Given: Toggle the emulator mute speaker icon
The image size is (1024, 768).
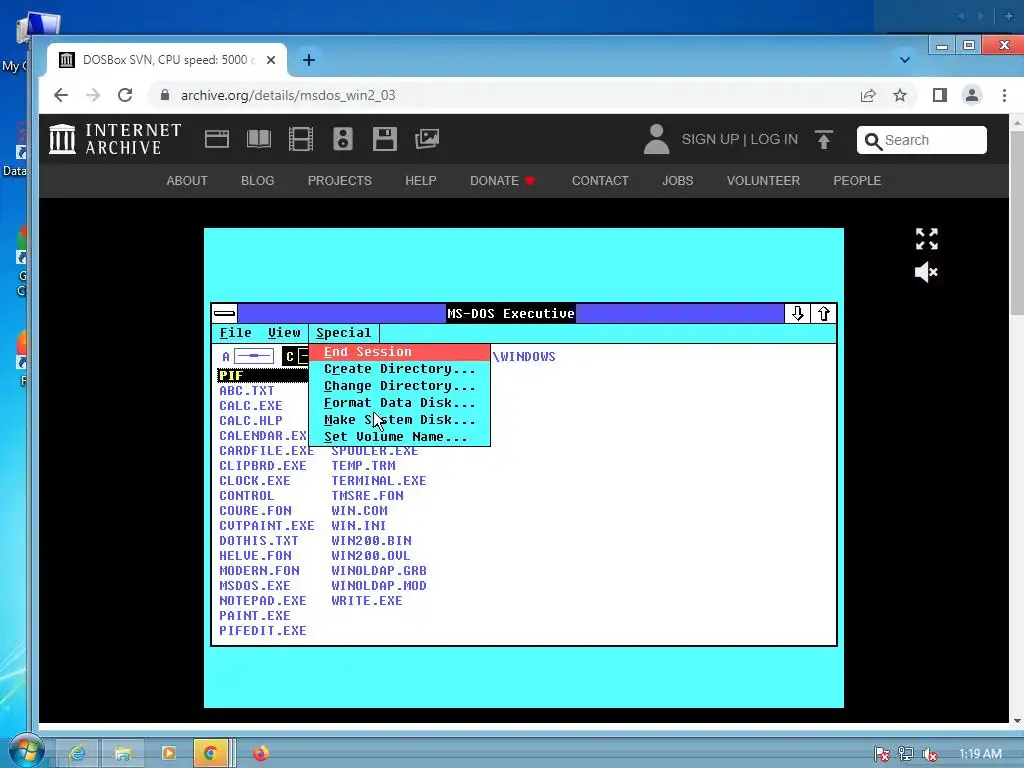Looking at the screenshot, I should pos(927,272).
